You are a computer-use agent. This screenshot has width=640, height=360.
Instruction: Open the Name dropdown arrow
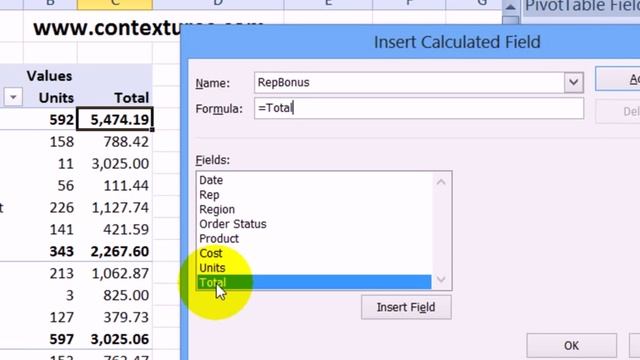click(x=573, y=82)
